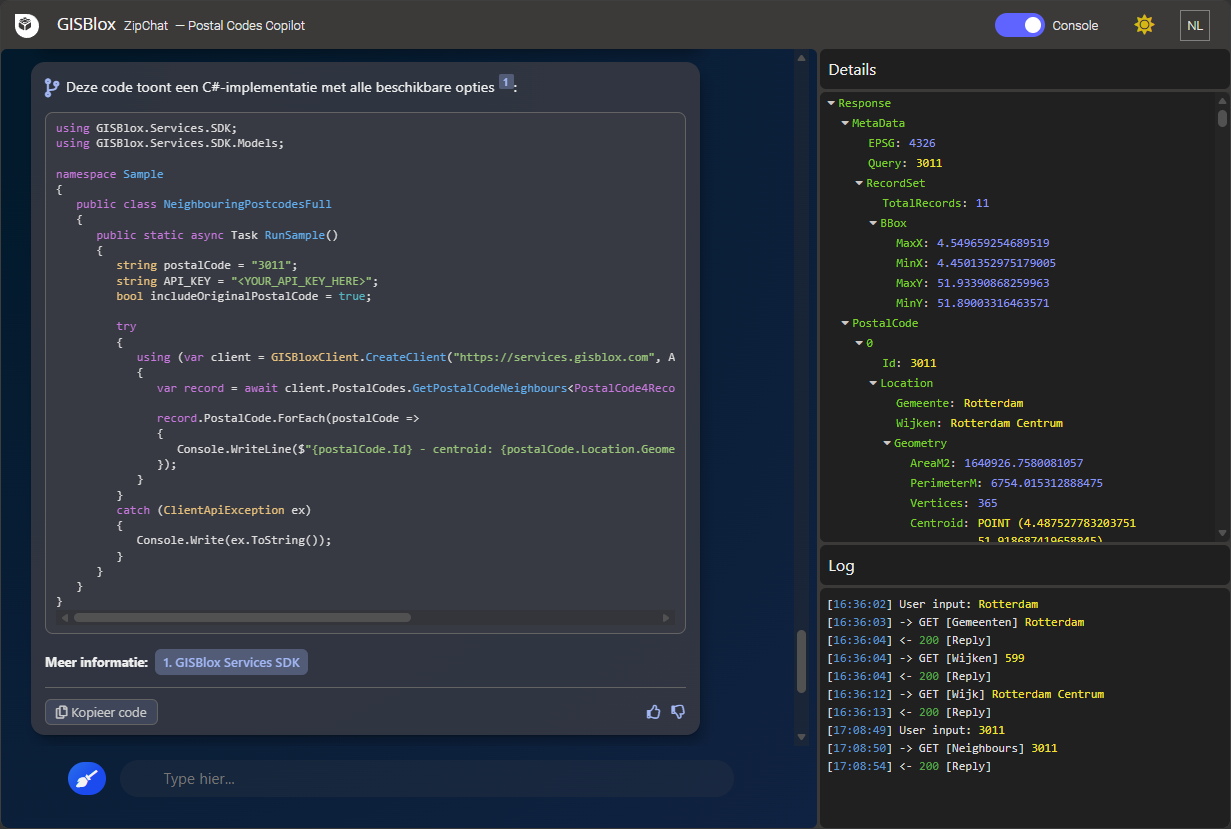
Task: Select MinY value 51.89003316463571
Action: (992, 303)
